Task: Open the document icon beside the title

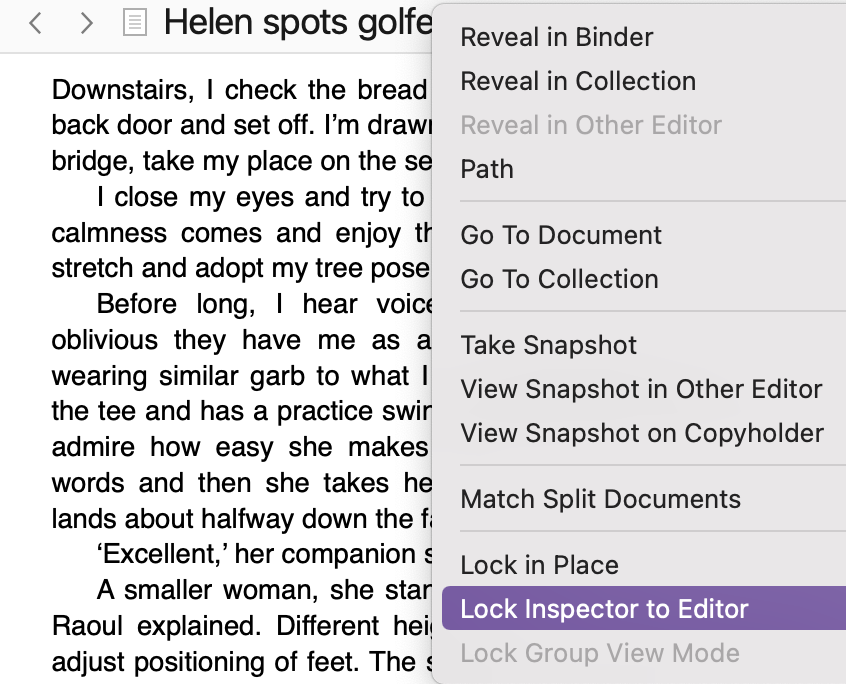Action: [x=135, y=23]
